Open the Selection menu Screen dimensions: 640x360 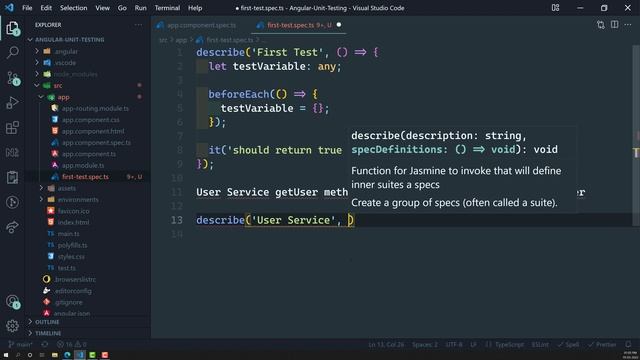pyautogui.click(x=73, y=8)
